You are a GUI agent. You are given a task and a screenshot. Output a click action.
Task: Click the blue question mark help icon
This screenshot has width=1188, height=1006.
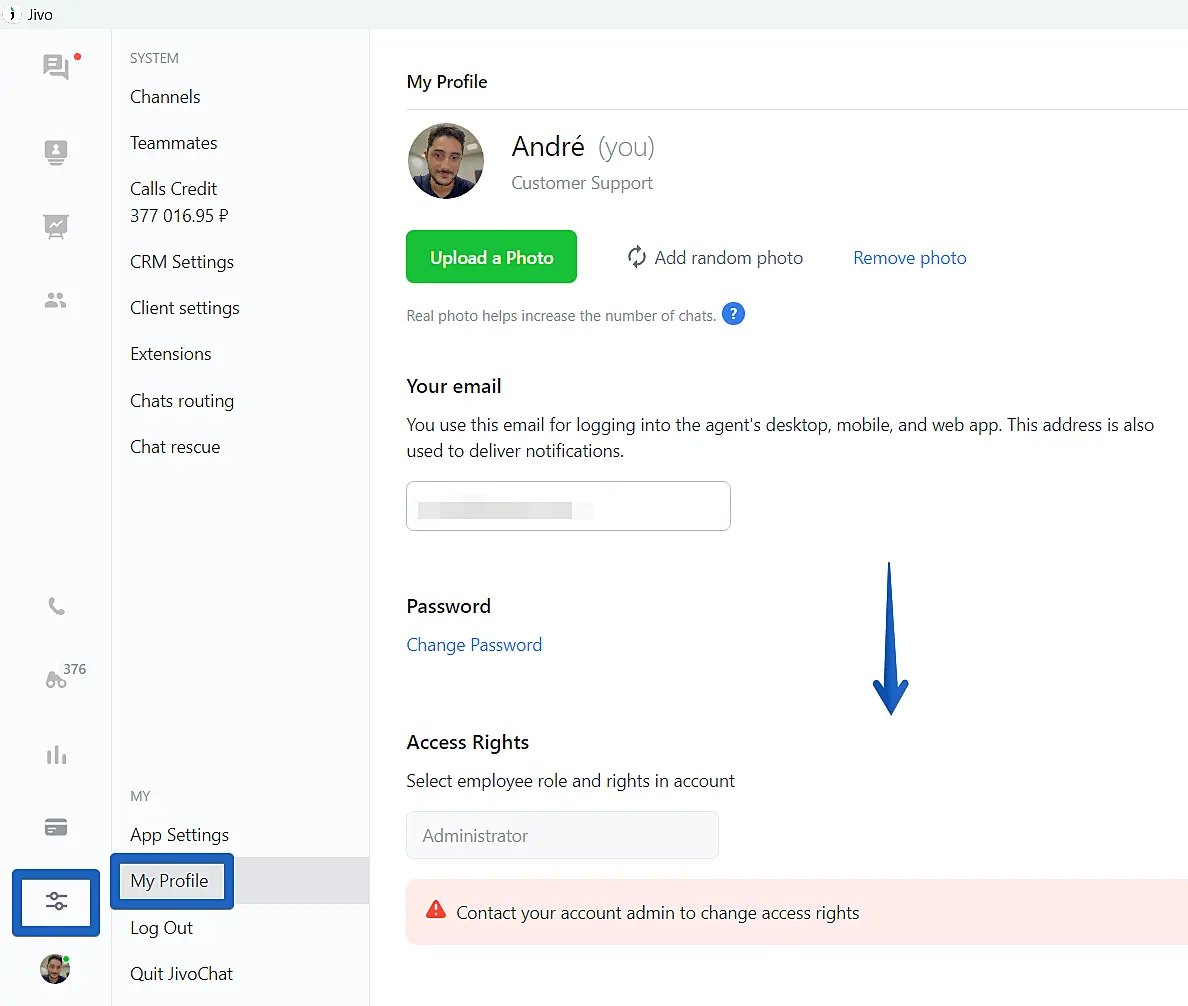click(733, 315)
